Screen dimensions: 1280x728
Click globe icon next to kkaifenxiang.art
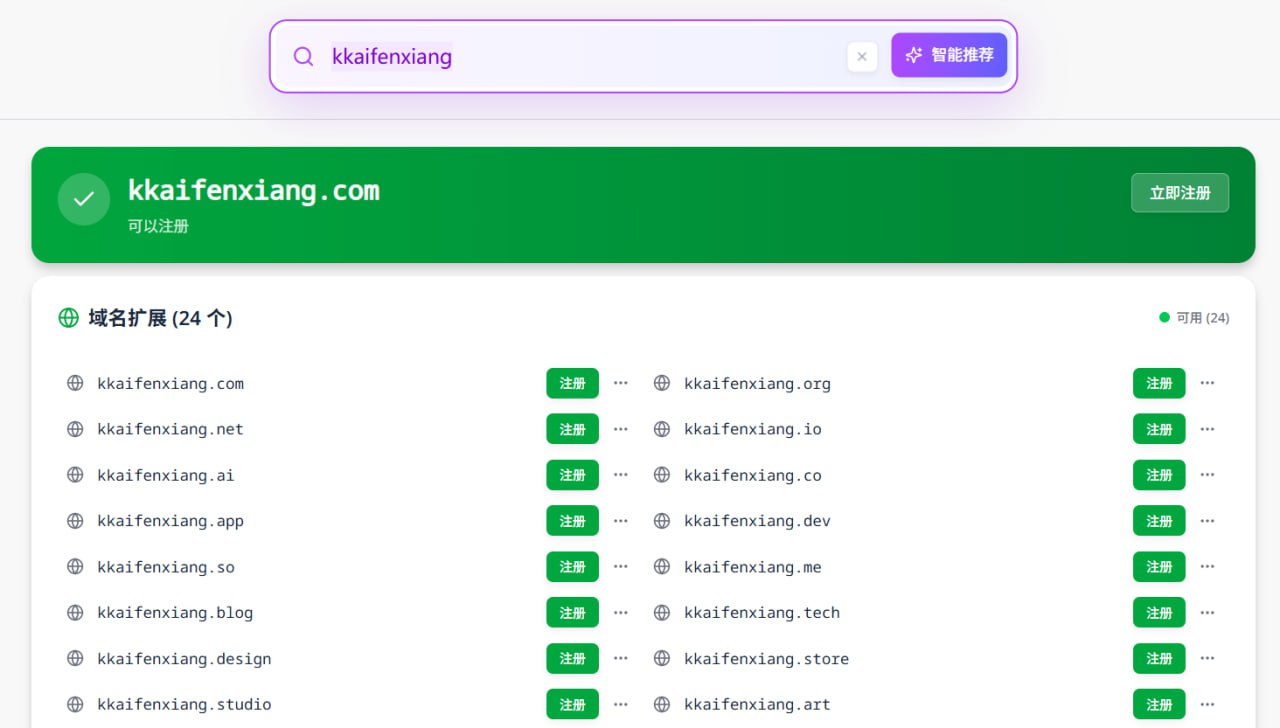coord(662,705)
